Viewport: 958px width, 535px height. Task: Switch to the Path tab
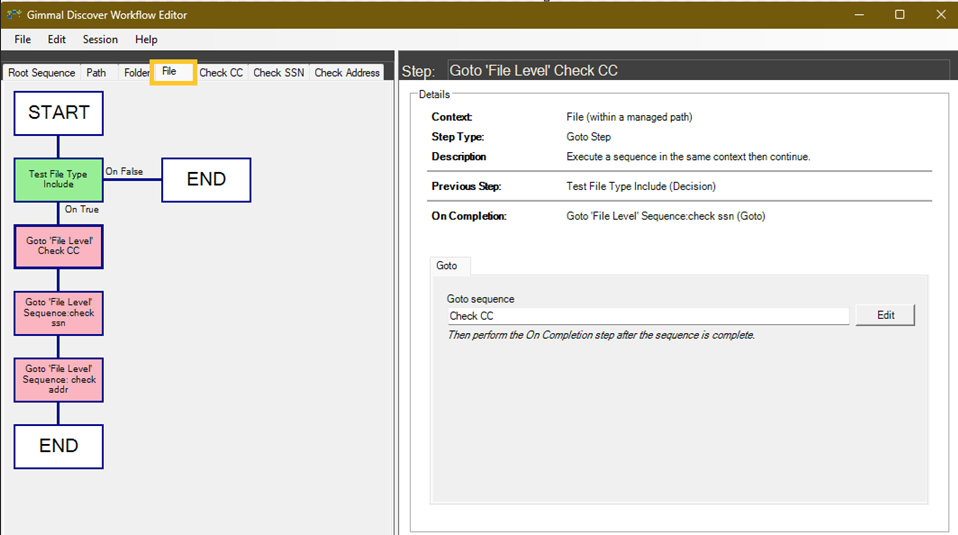pyautogui.click(x=96, y=73)
